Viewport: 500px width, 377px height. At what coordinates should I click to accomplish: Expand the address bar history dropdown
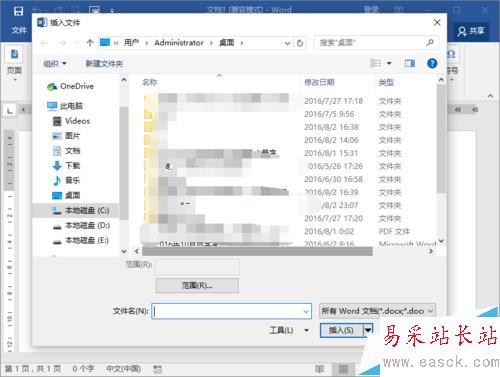(287, 43)
